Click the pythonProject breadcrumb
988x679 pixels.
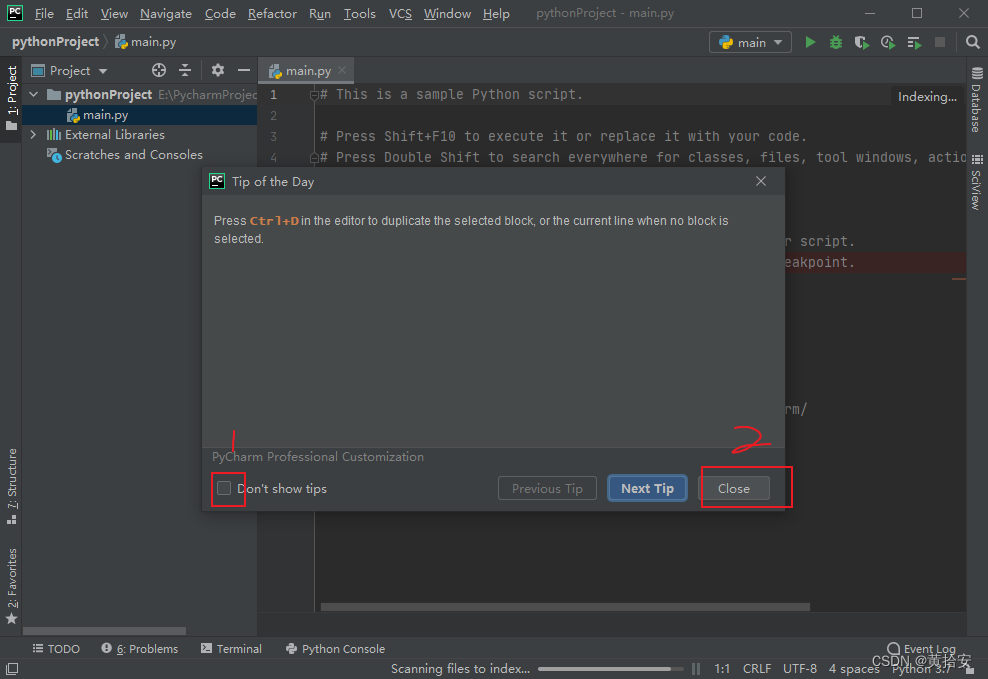(55, 42)
